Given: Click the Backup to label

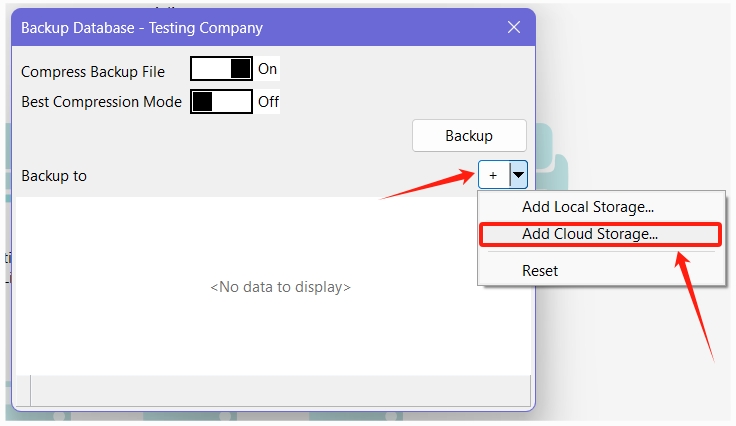Looking at the screenshot, I should tap(54, 176).
